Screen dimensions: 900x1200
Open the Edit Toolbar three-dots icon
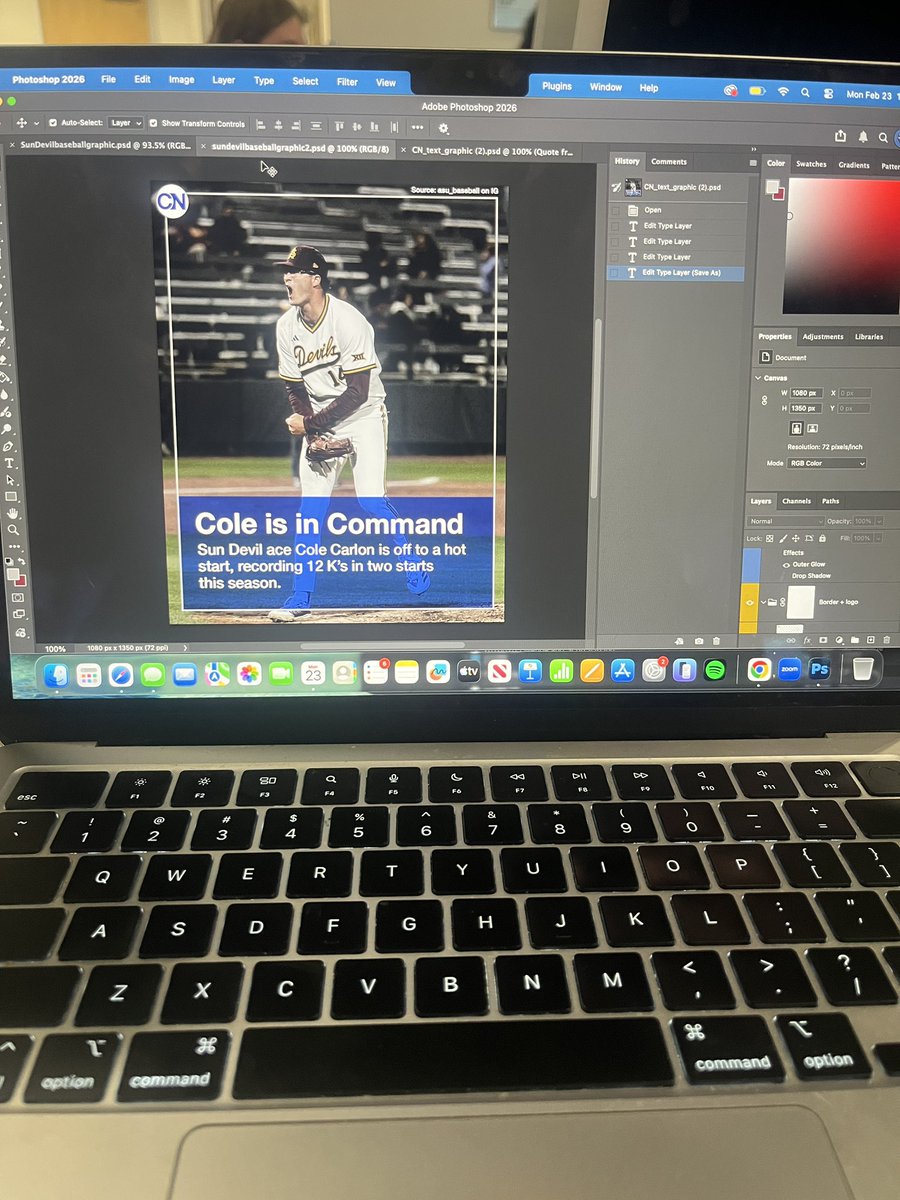click(x=14, y=547)
